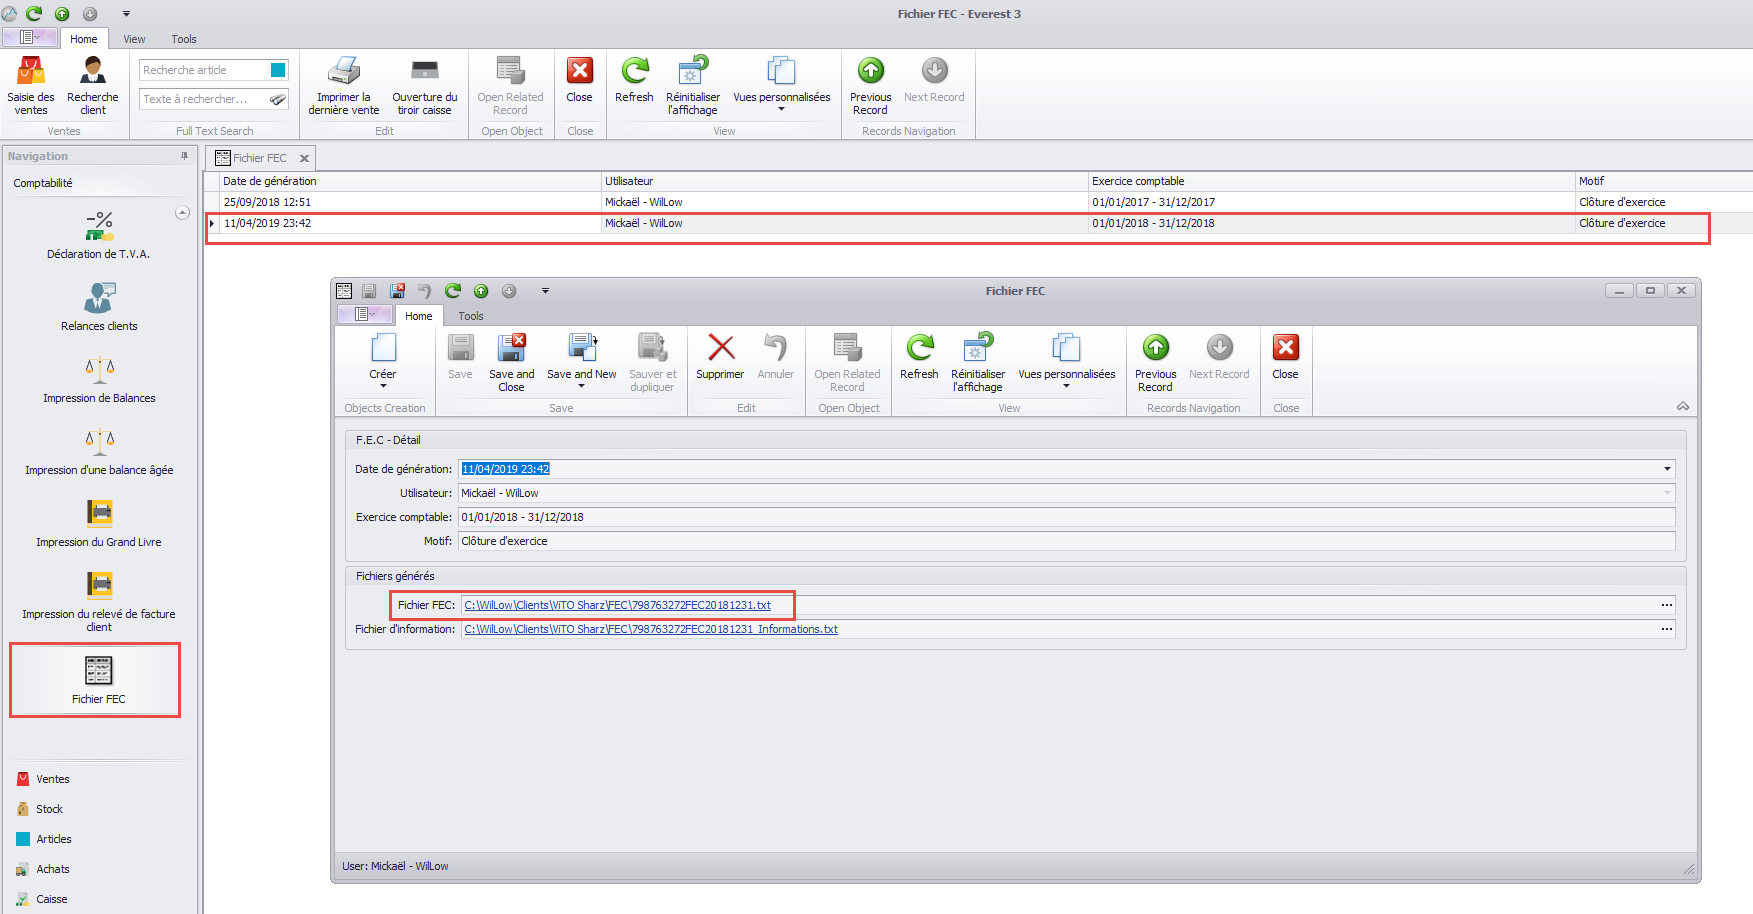
Task: Click the green refresh icon in the main quick access bar
Action: tap(34, 13)
